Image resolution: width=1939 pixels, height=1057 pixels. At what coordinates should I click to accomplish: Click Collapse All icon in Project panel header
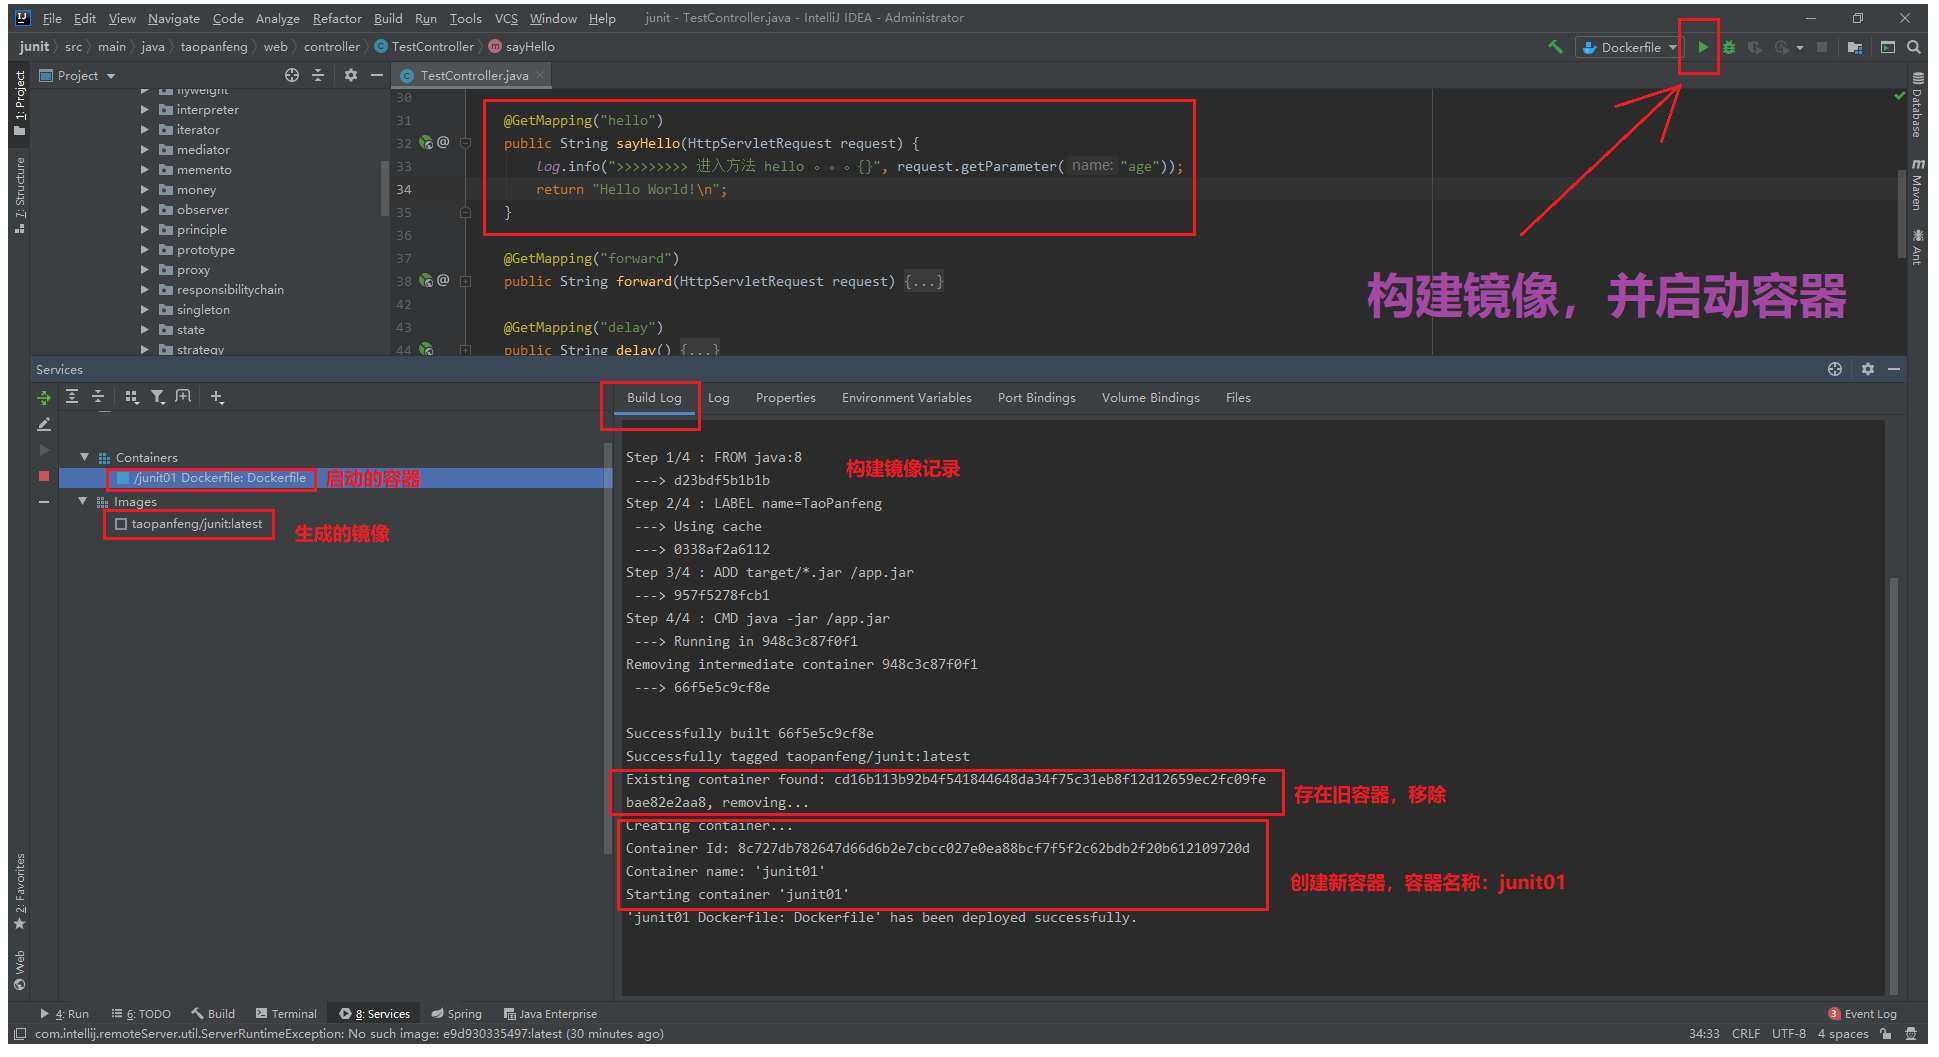pyautogui.click(x=318, y=75)
